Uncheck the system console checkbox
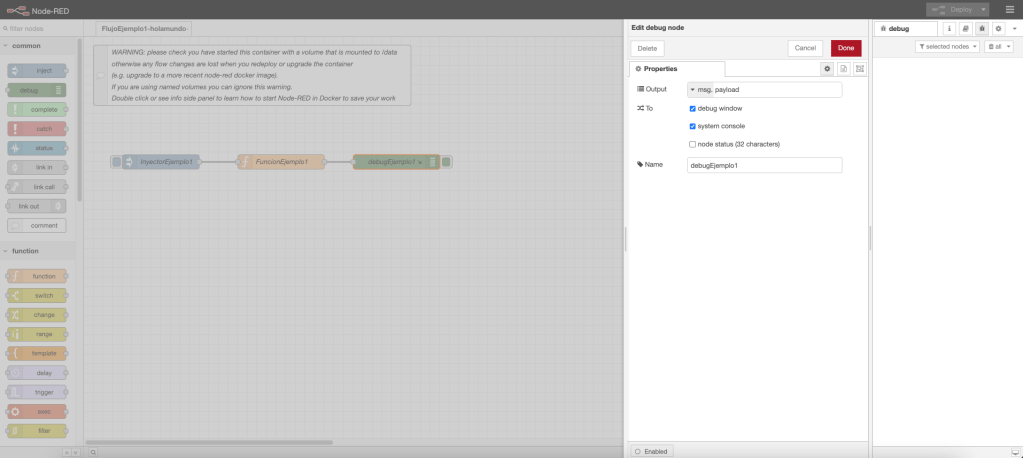The width and height of the screenshot is (1023, 458). (693, 126)
